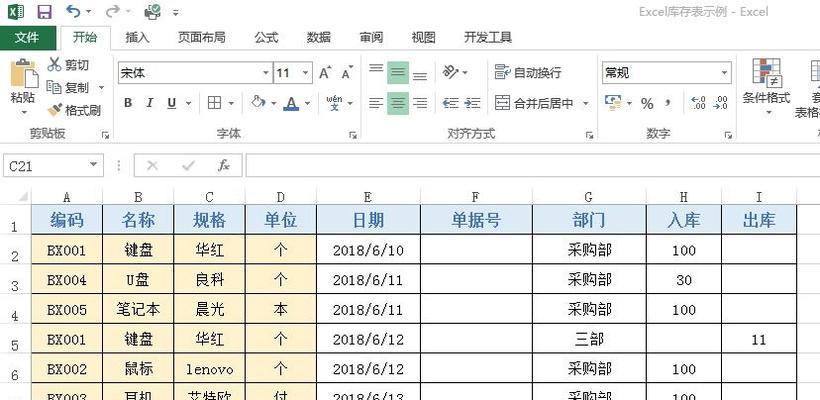Switch to the 页面布局 tab
The width and height of the screenshot is (820, 400).
click(201, 38)
